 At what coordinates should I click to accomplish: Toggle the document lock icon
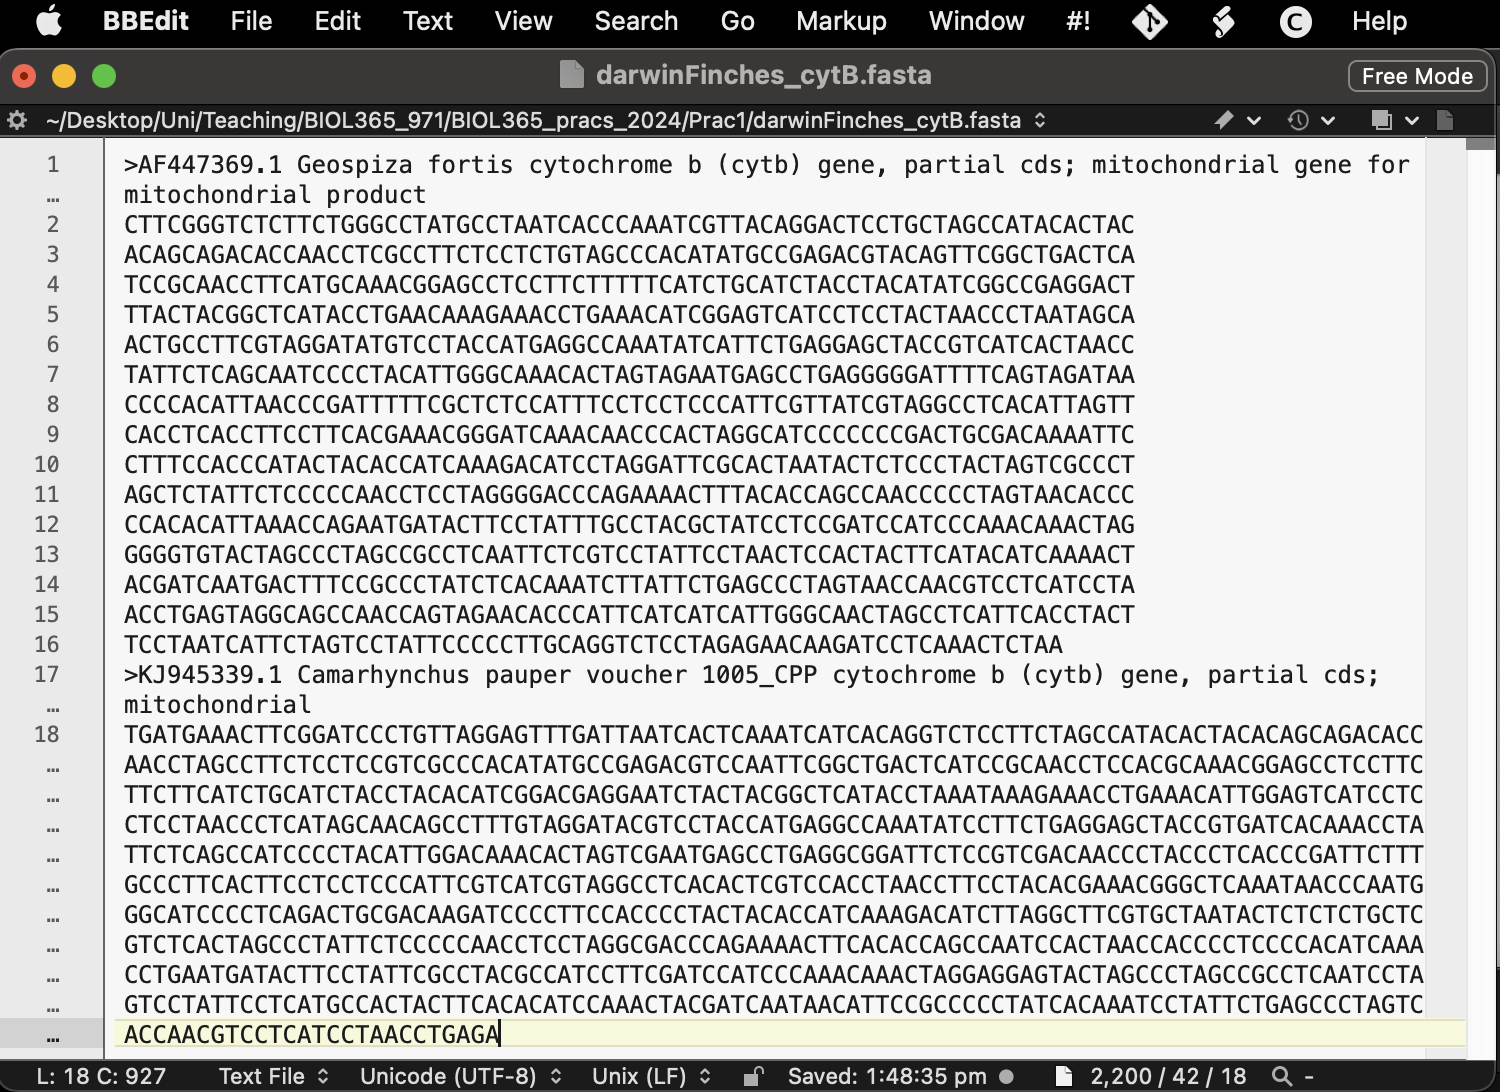(754, 1076)
